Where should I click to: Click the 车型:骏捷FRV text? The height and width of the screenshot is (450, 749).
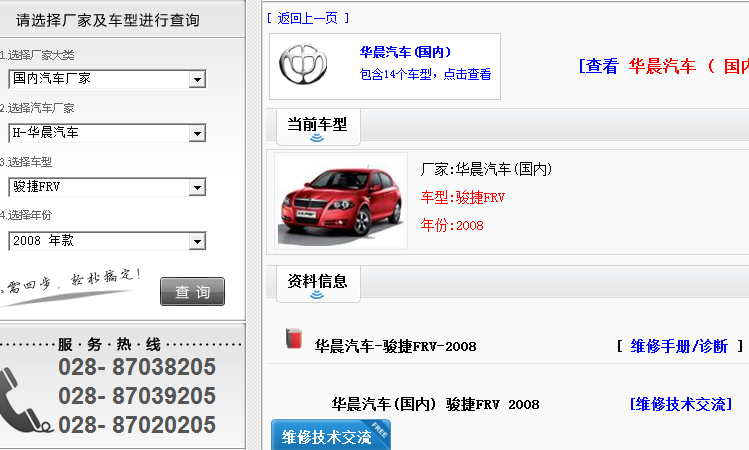pos(462,197)
